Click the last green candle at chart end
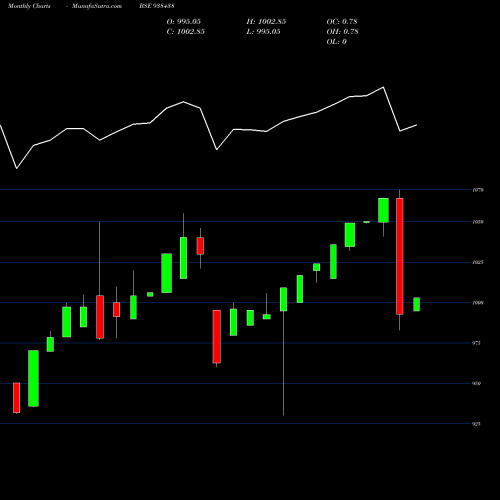The width and height of the screenshot is (500, 500). coord(416,304)
